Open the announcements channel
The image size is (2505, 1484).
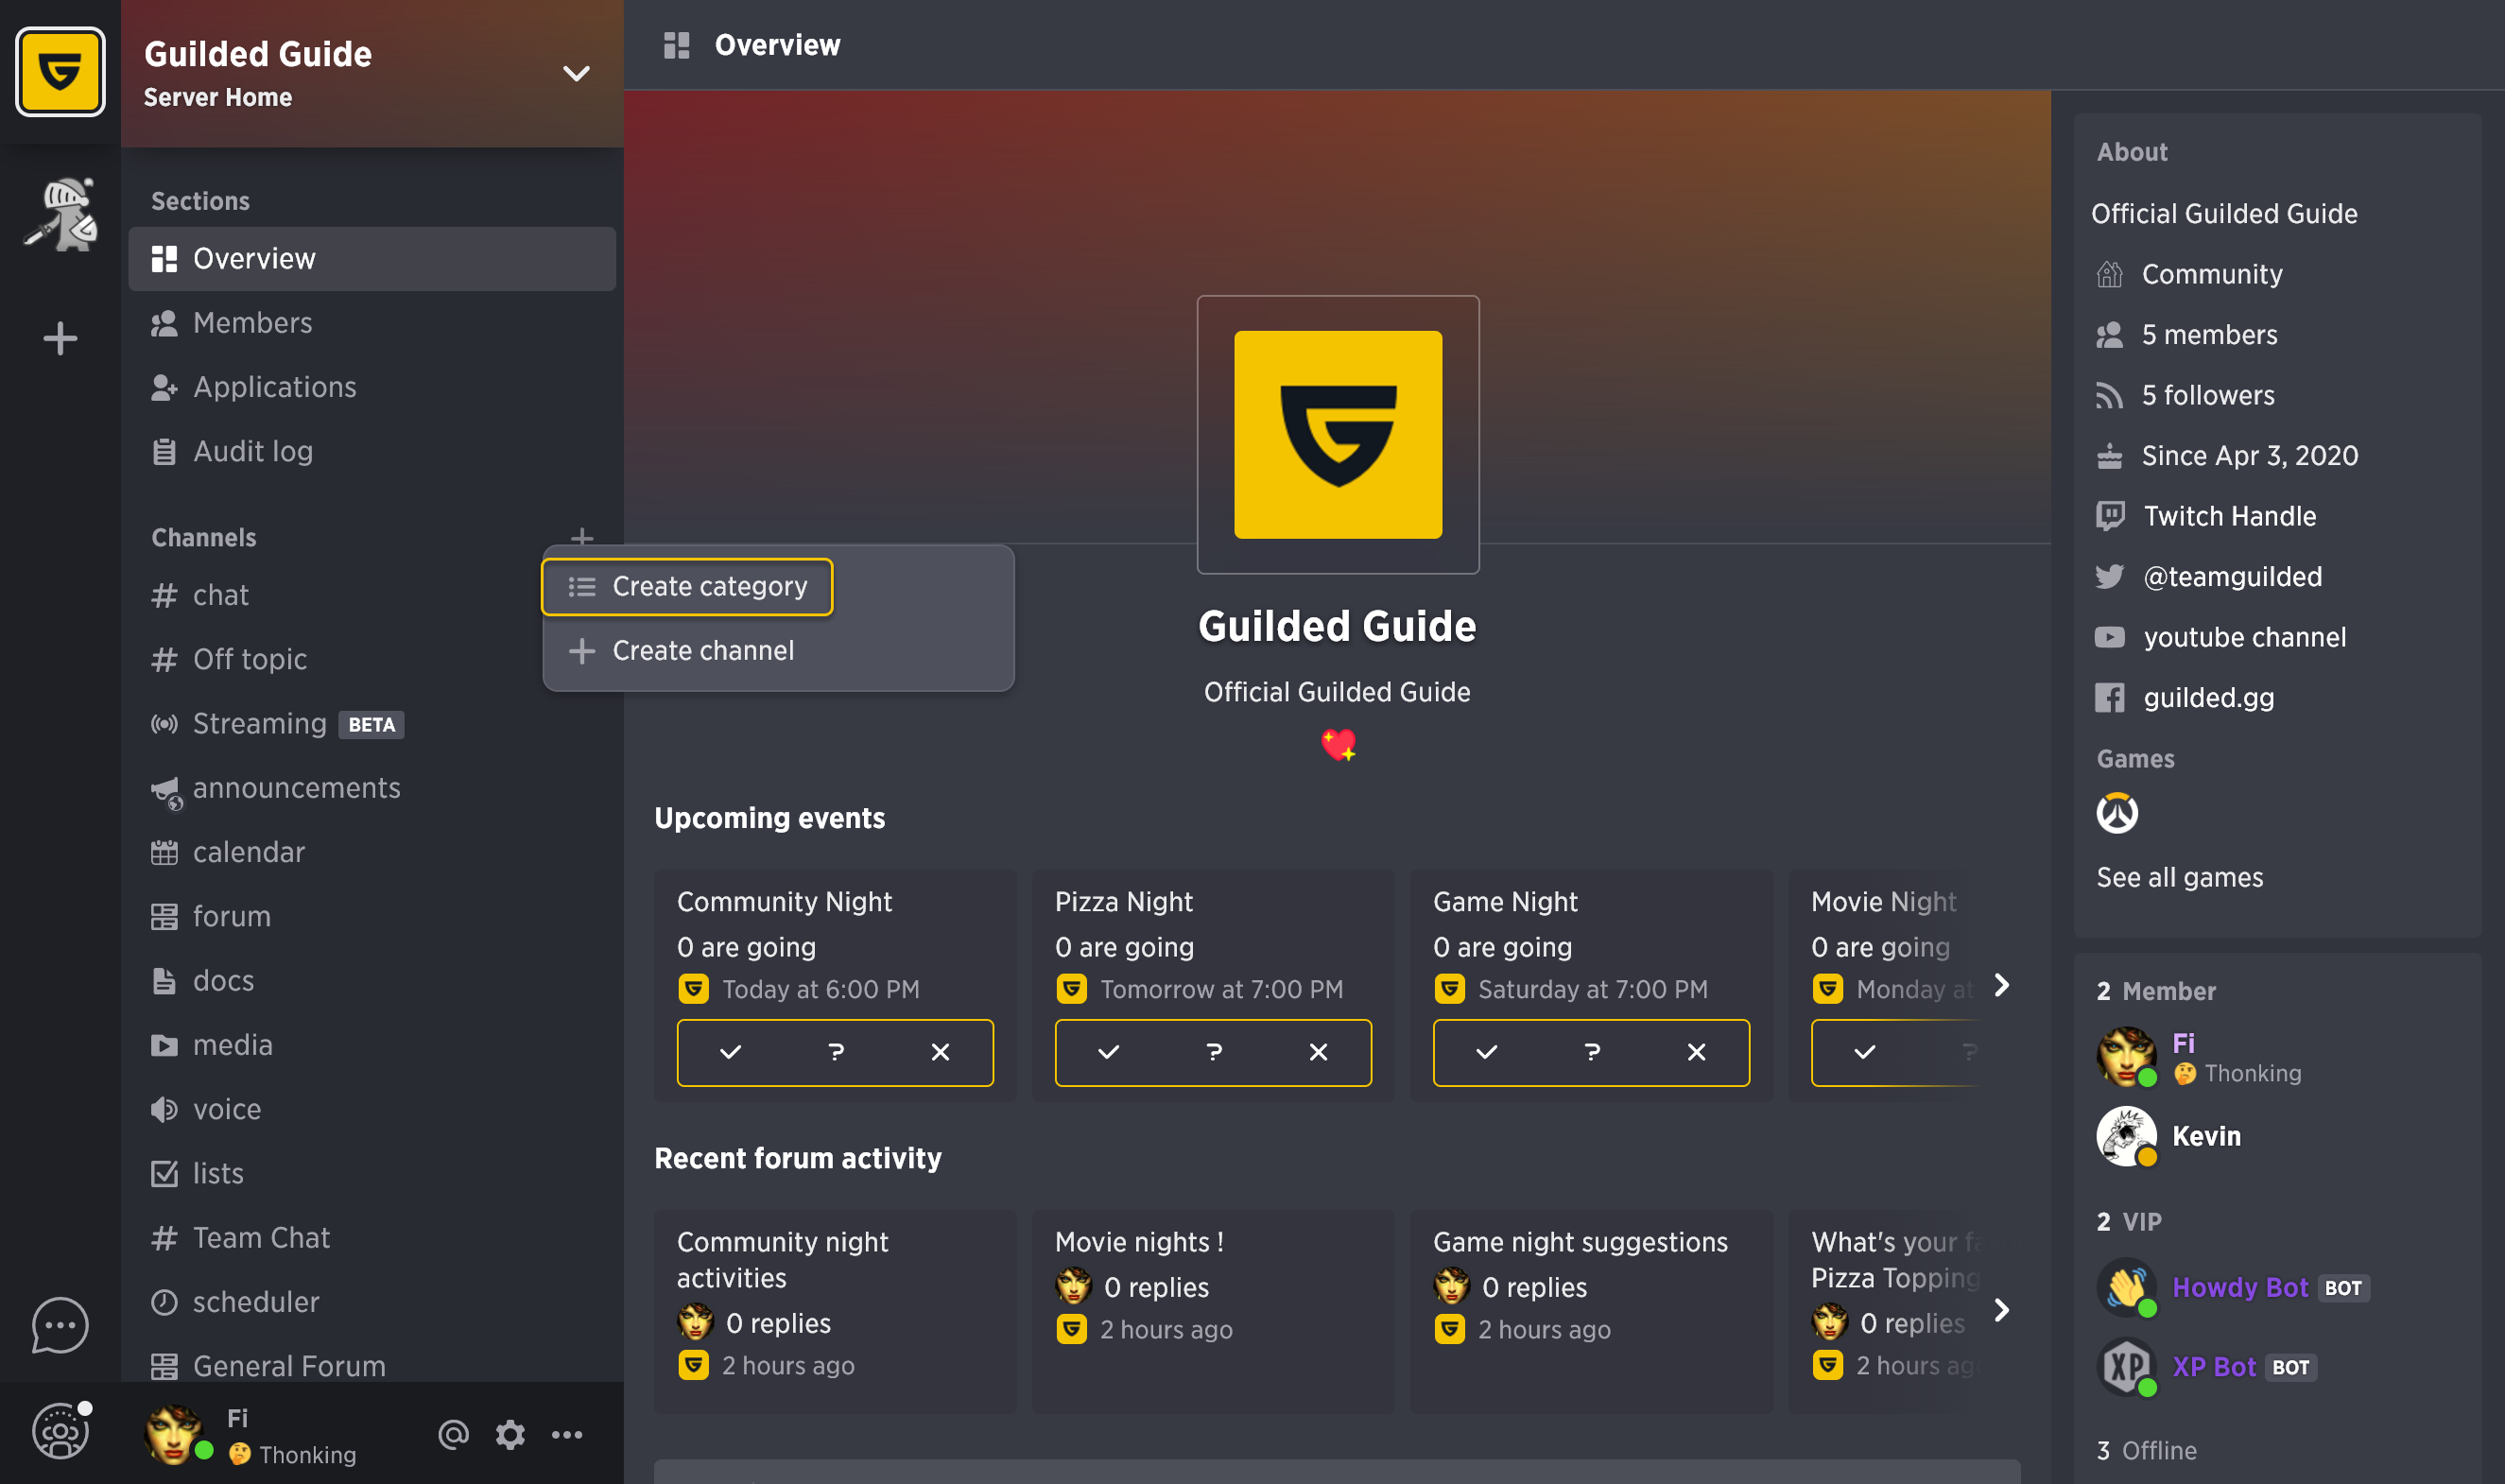point(372,788)
